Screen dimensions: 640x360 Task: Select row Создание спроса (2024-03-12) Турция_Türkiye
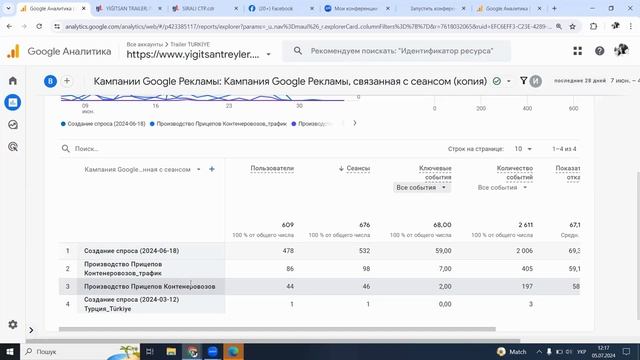click(131, 304)
